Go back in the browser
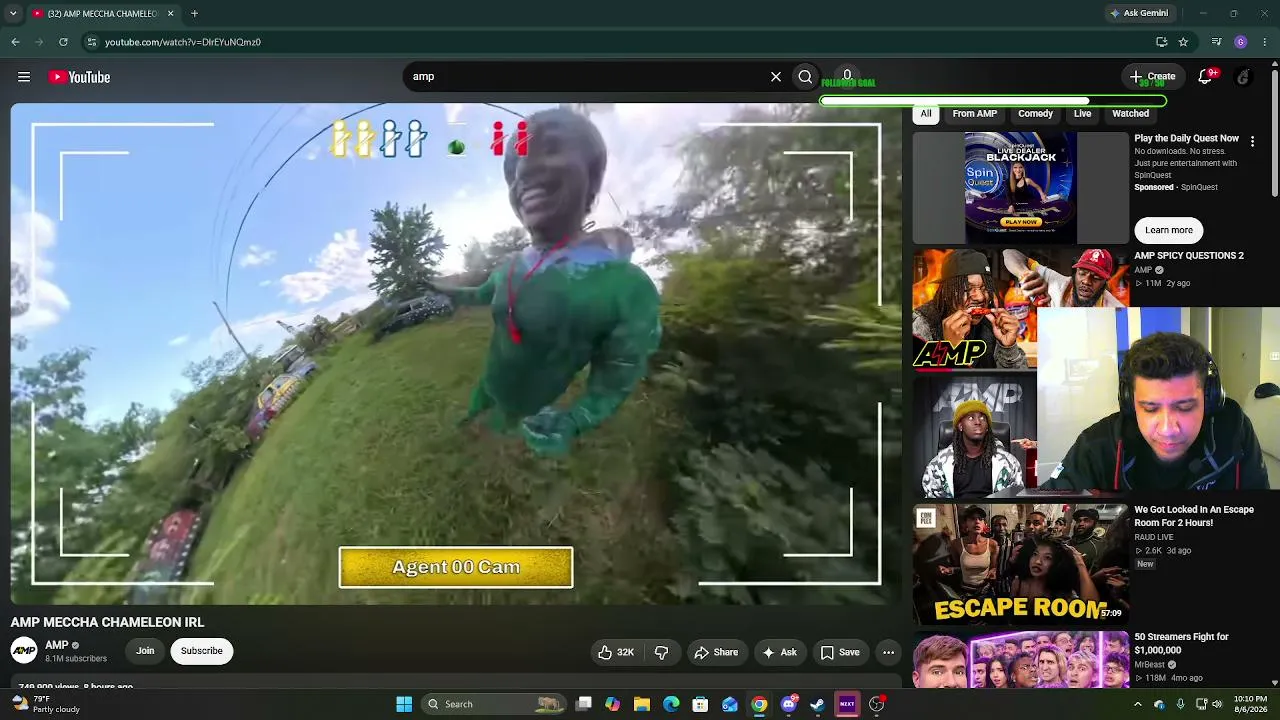 pos(15,42)
